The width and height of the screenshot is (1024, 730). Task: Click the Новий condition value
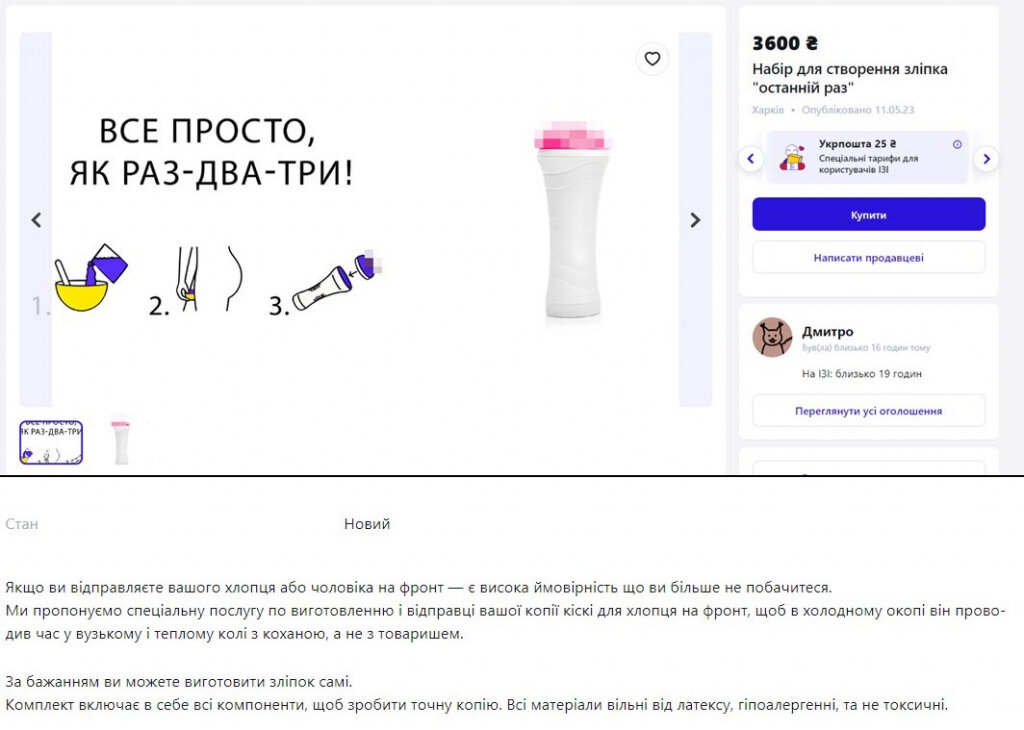[x=367, y=524]
